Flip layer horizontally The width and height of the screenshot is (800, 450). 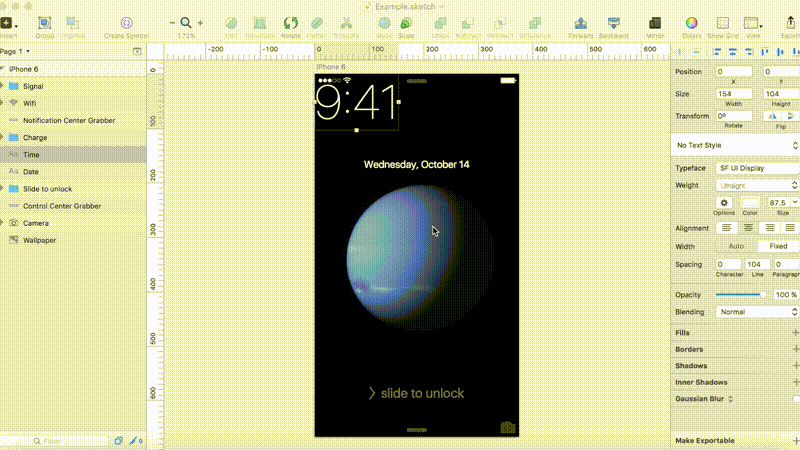click(772, 116)
